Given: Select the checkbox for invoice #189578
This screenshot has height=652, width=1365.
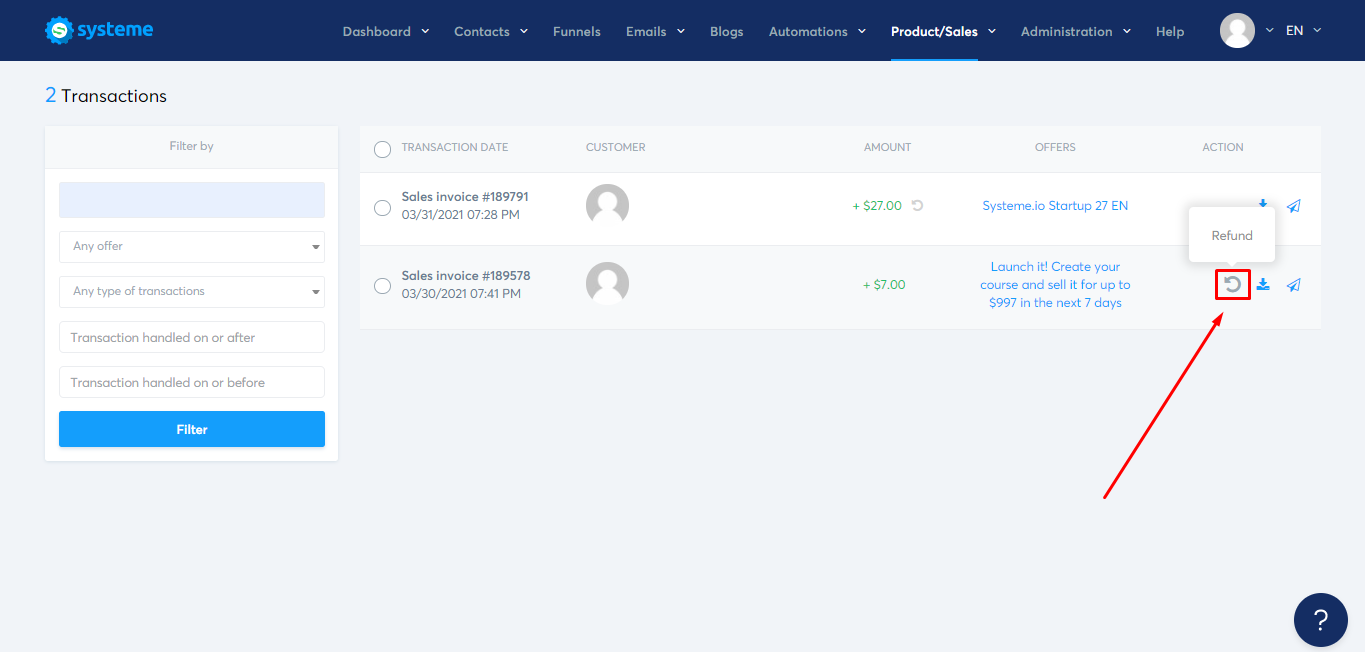Looking at the screenshot, I should (x=382, y=284).
